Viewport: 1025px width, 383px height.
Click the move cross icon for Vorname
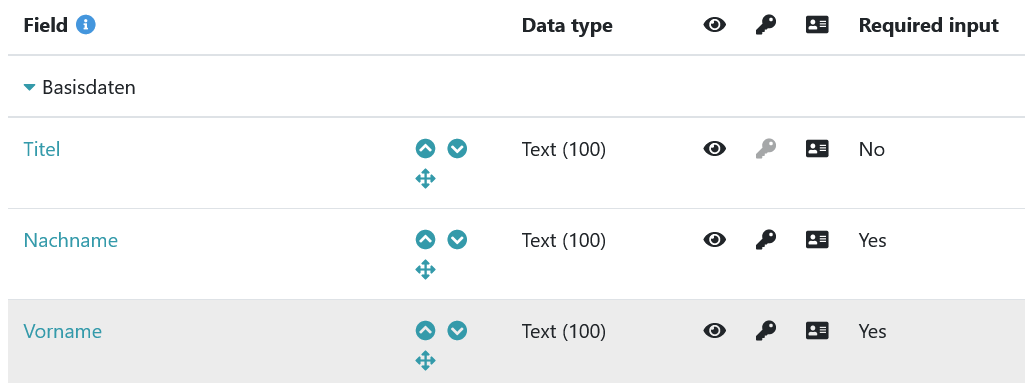pyautogui.click(x=426, y=360)
